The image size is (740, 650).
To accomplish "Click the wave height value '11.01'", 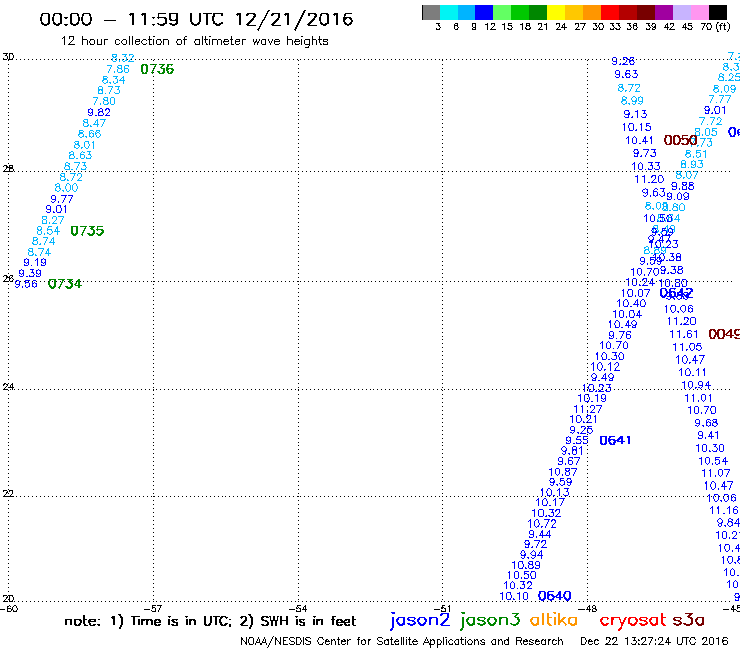I will 698,398.
